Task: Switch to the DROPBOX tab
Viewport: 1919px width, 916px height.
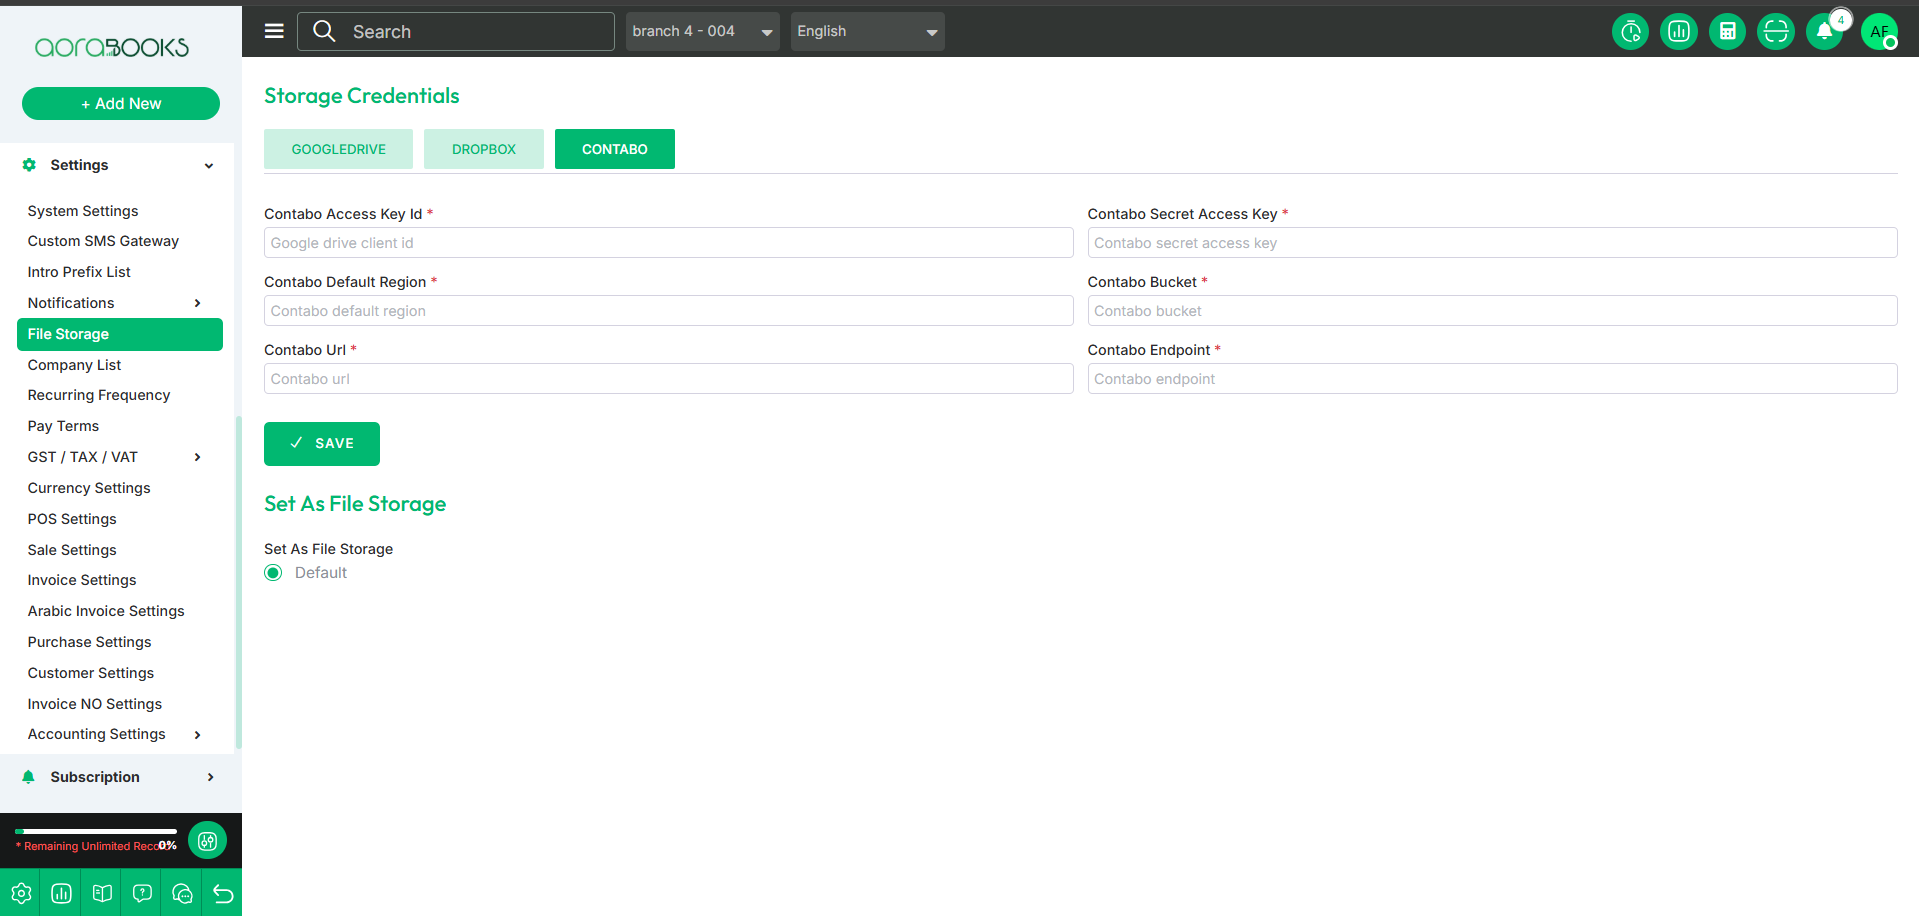Action: pyautogui.click(x=484, y=149)
